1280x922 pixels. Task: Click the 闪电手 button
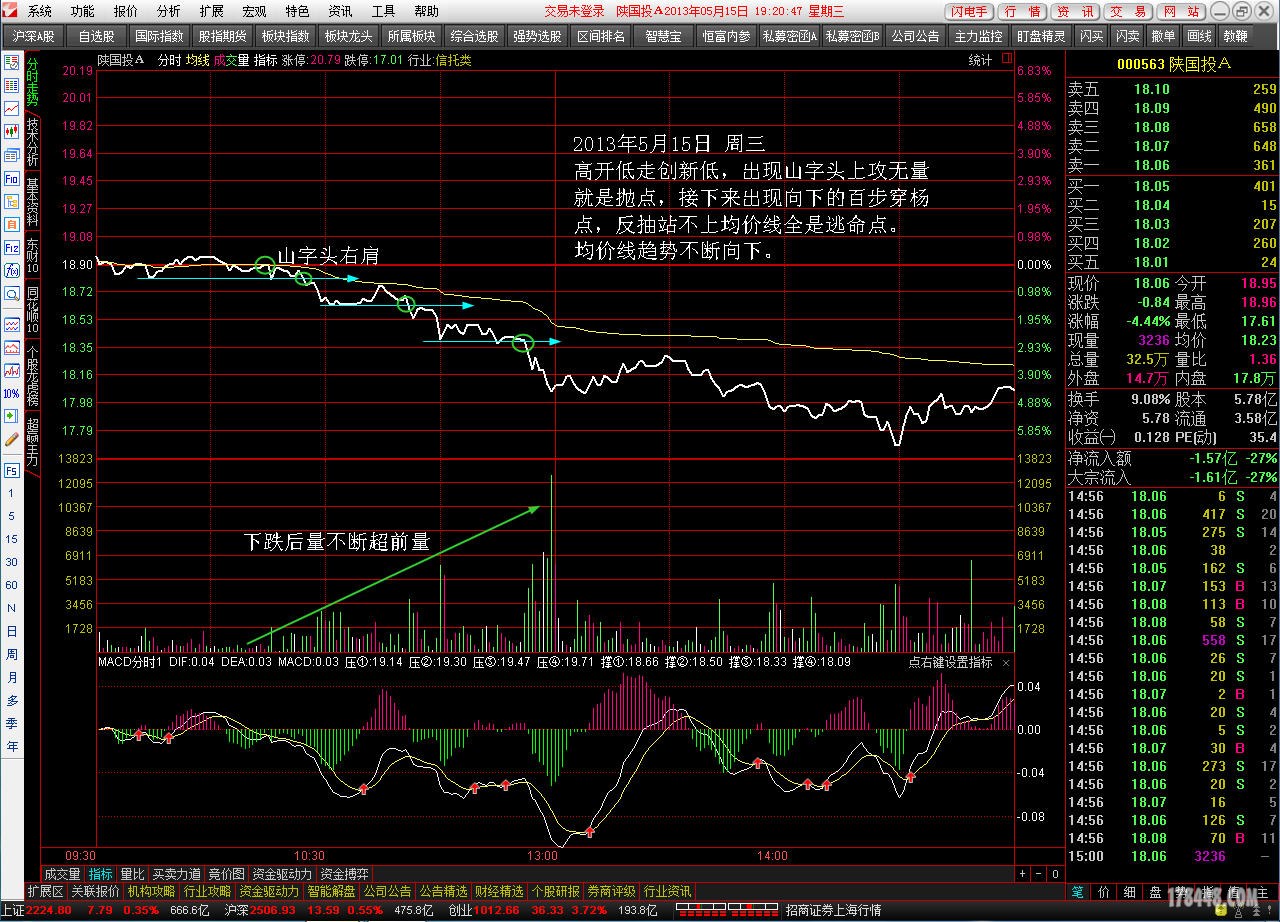click(x=969, y=12)
